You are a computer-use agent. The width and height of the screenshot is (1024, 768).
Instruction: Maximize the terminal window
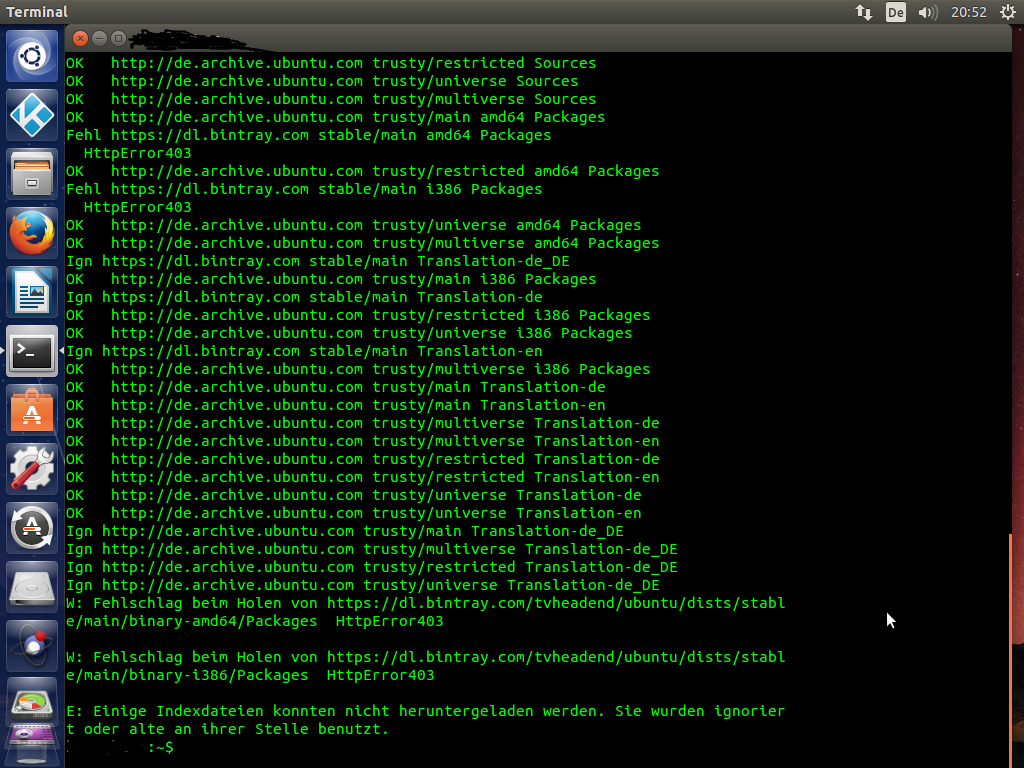tap(118, 39)
